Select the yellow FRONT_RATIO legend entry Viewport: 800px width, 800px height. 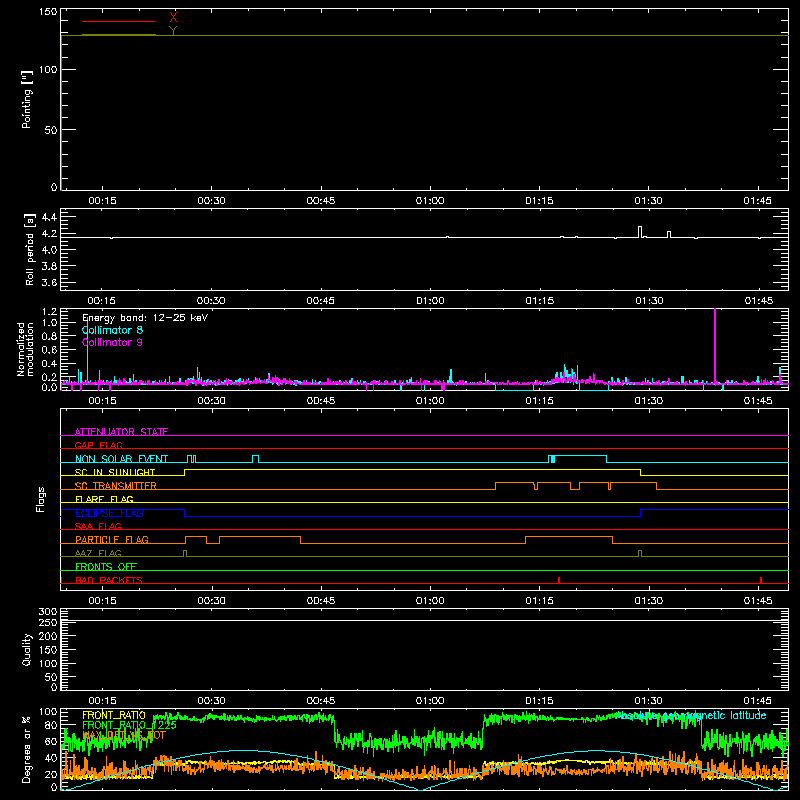coord(114,715)
